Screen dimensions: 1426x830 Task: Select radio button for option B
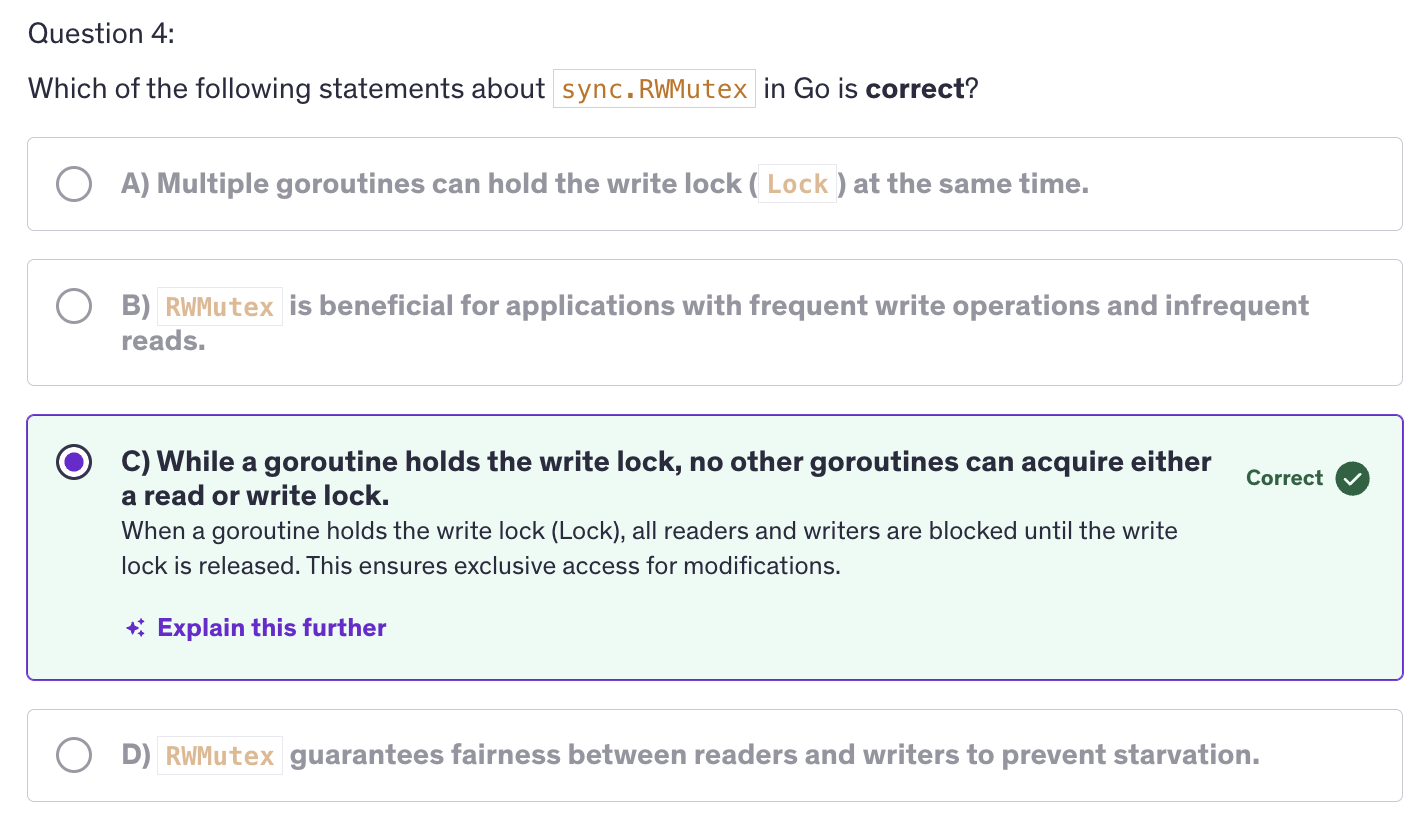click(74, 306)
